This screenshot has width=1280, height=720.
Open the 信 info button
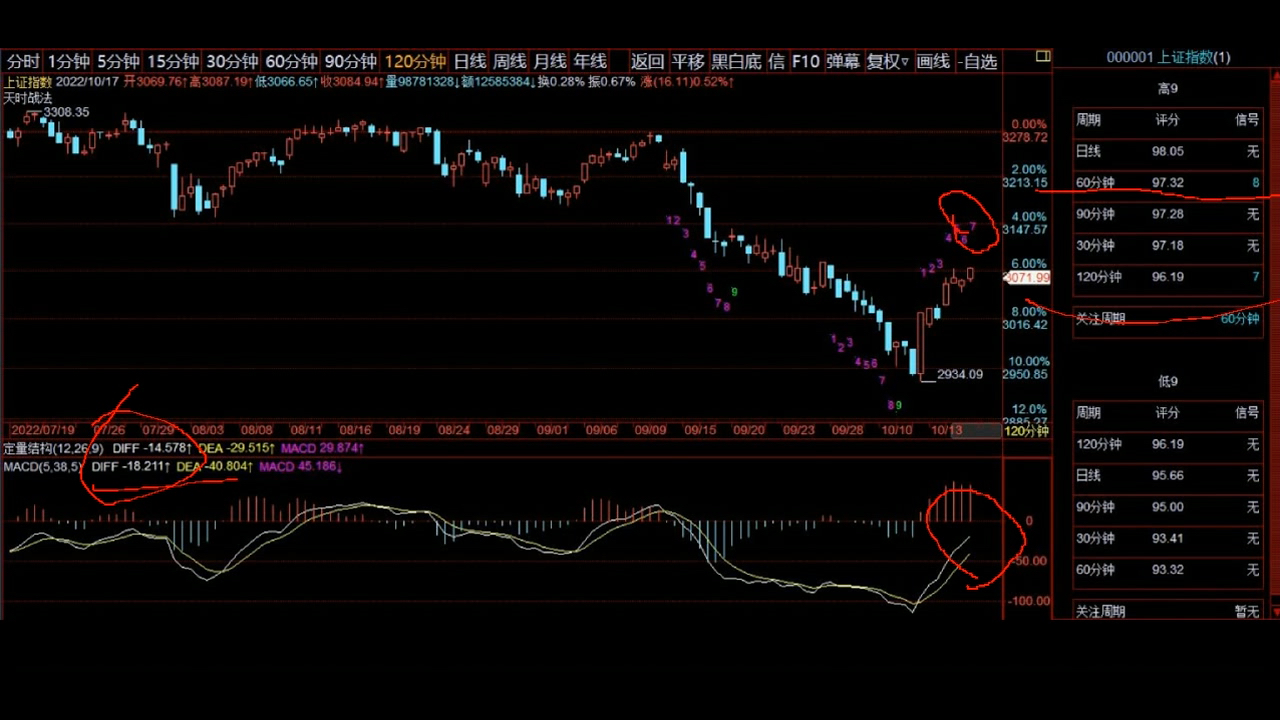(777, 61)
